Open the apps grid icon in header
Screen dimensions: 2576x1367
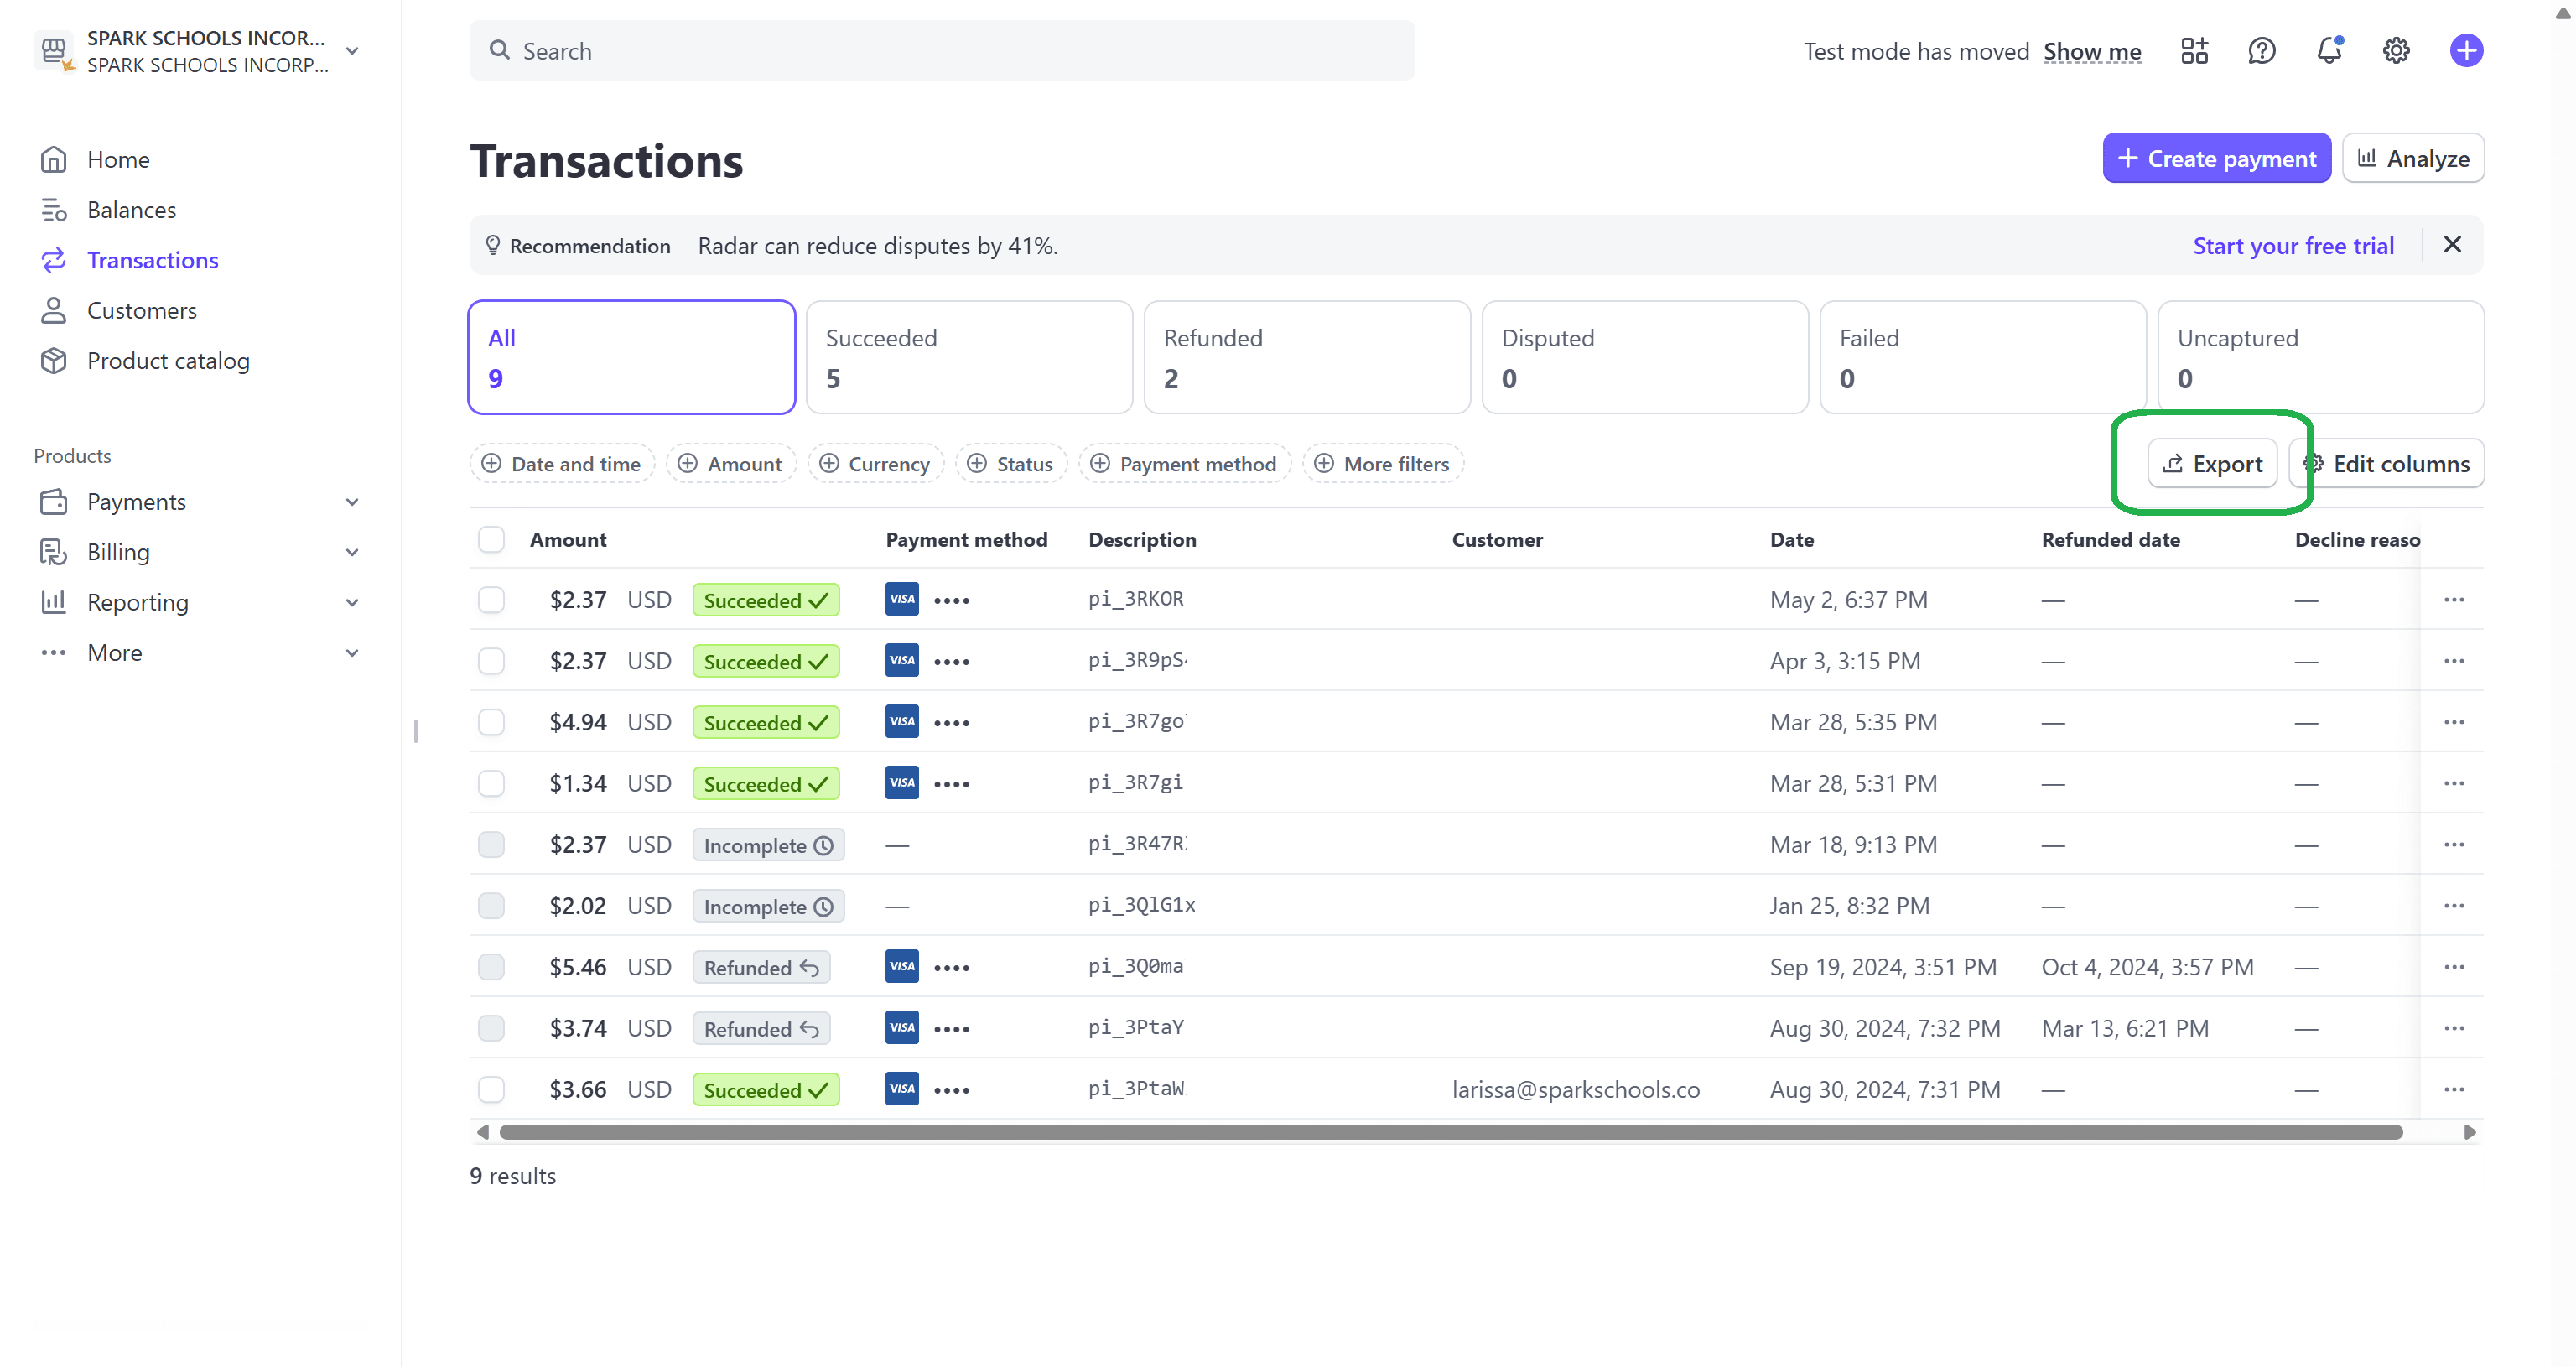pos(2194,50)
